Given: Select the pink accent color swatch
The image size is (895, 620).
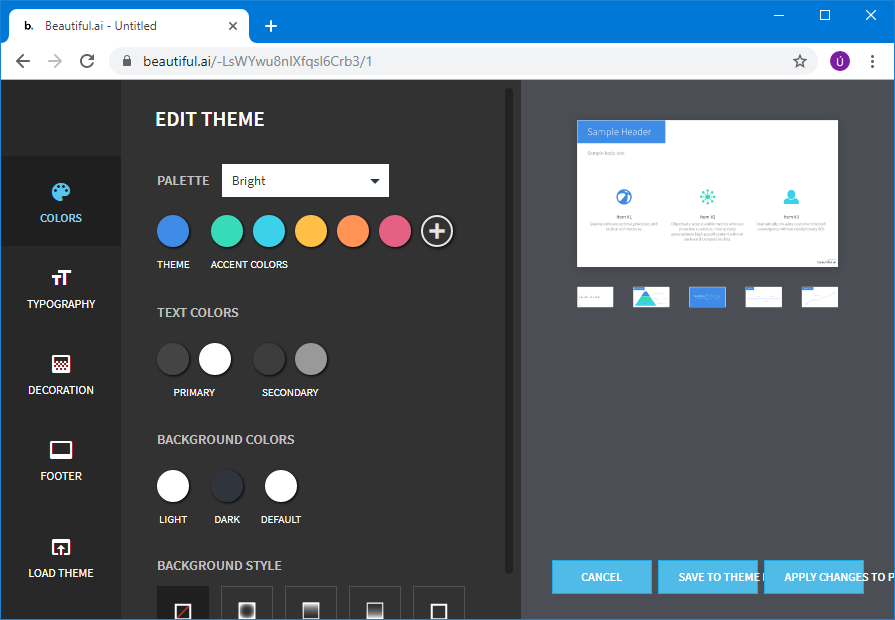Looking at the screenshot, I should tap(395, 231).
